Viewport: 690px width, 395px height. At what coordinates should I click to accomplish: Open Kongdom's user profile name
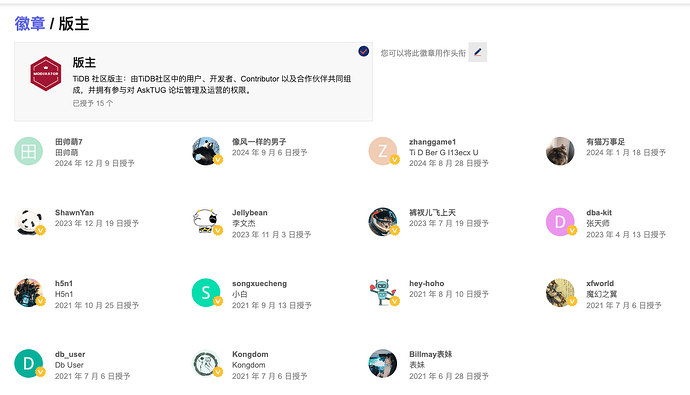click(250, 354)
